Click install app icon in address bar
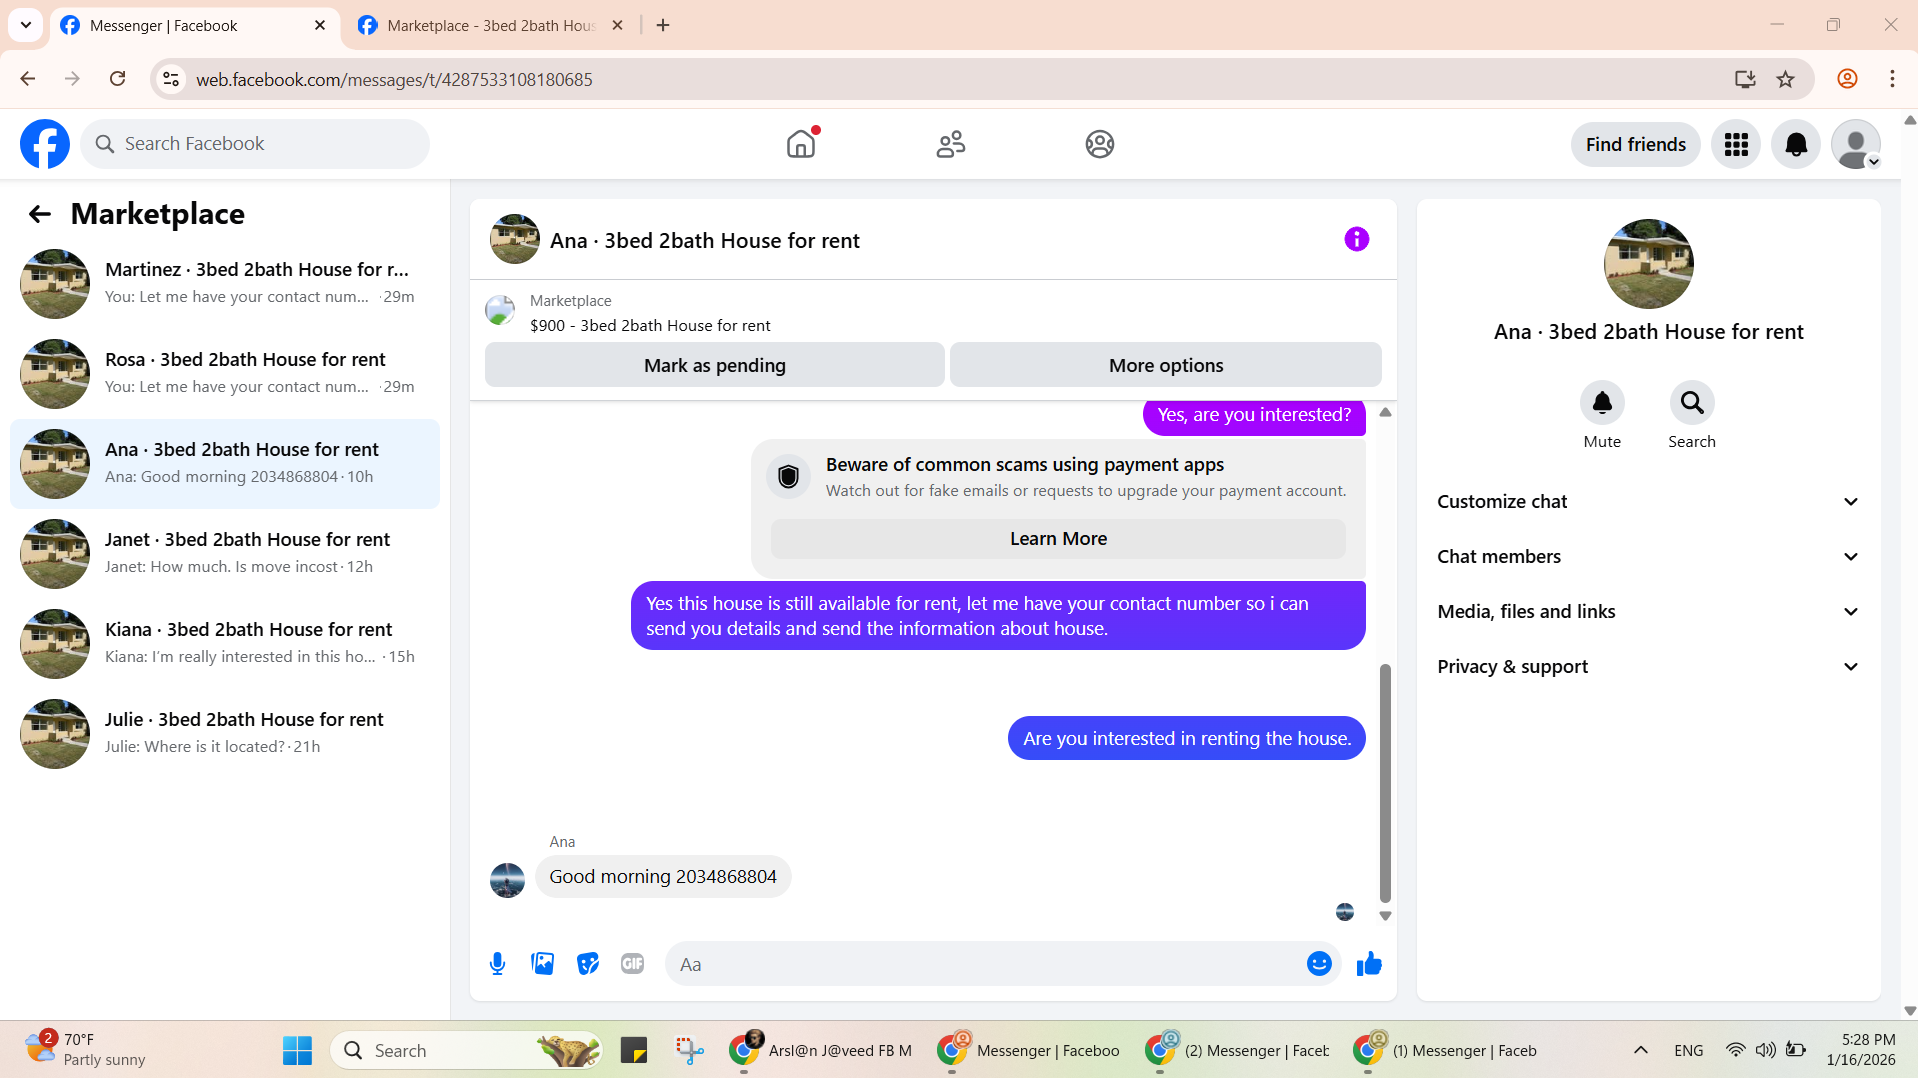Screen dimensions: 1918x1078 (1745, 79)
